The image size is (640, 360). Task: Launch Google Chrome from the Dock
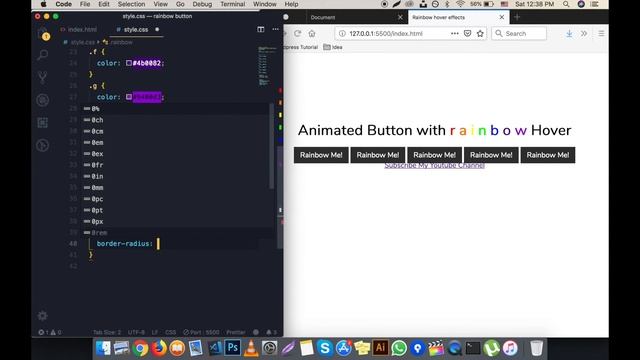point(140,348)
